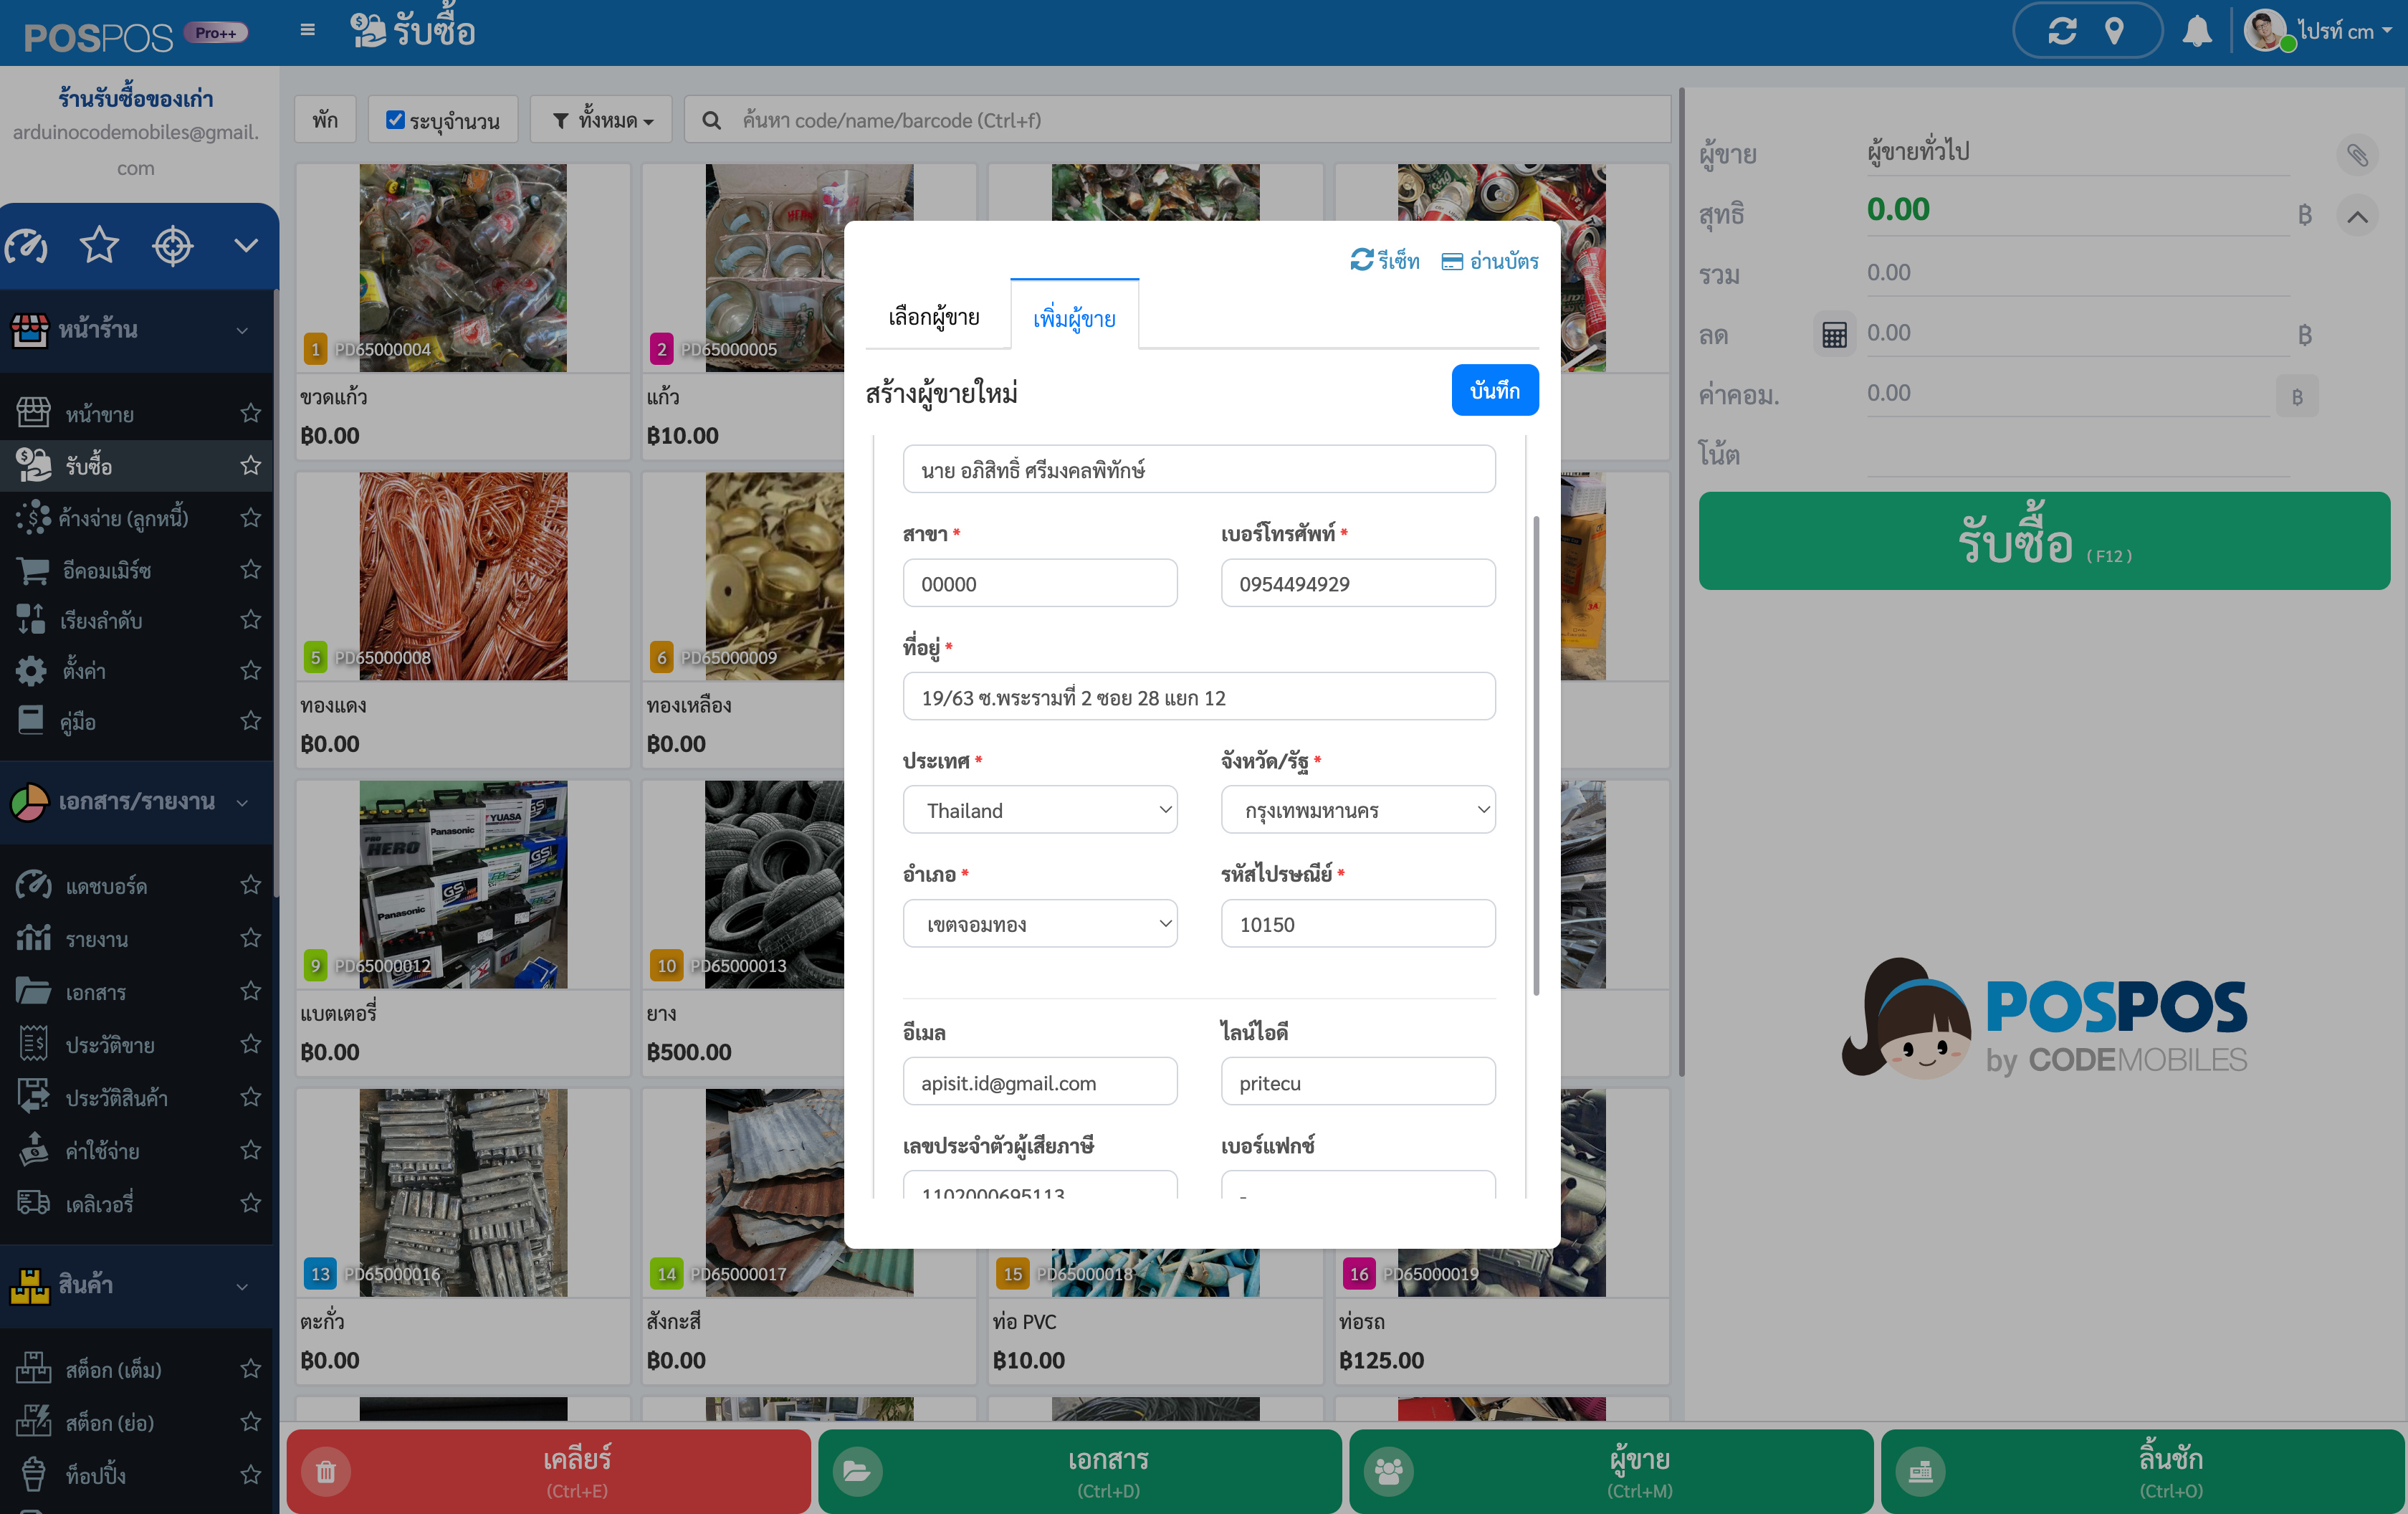Click the phone number input field
2408x1514 pixels.
(x=1357, y=584)
